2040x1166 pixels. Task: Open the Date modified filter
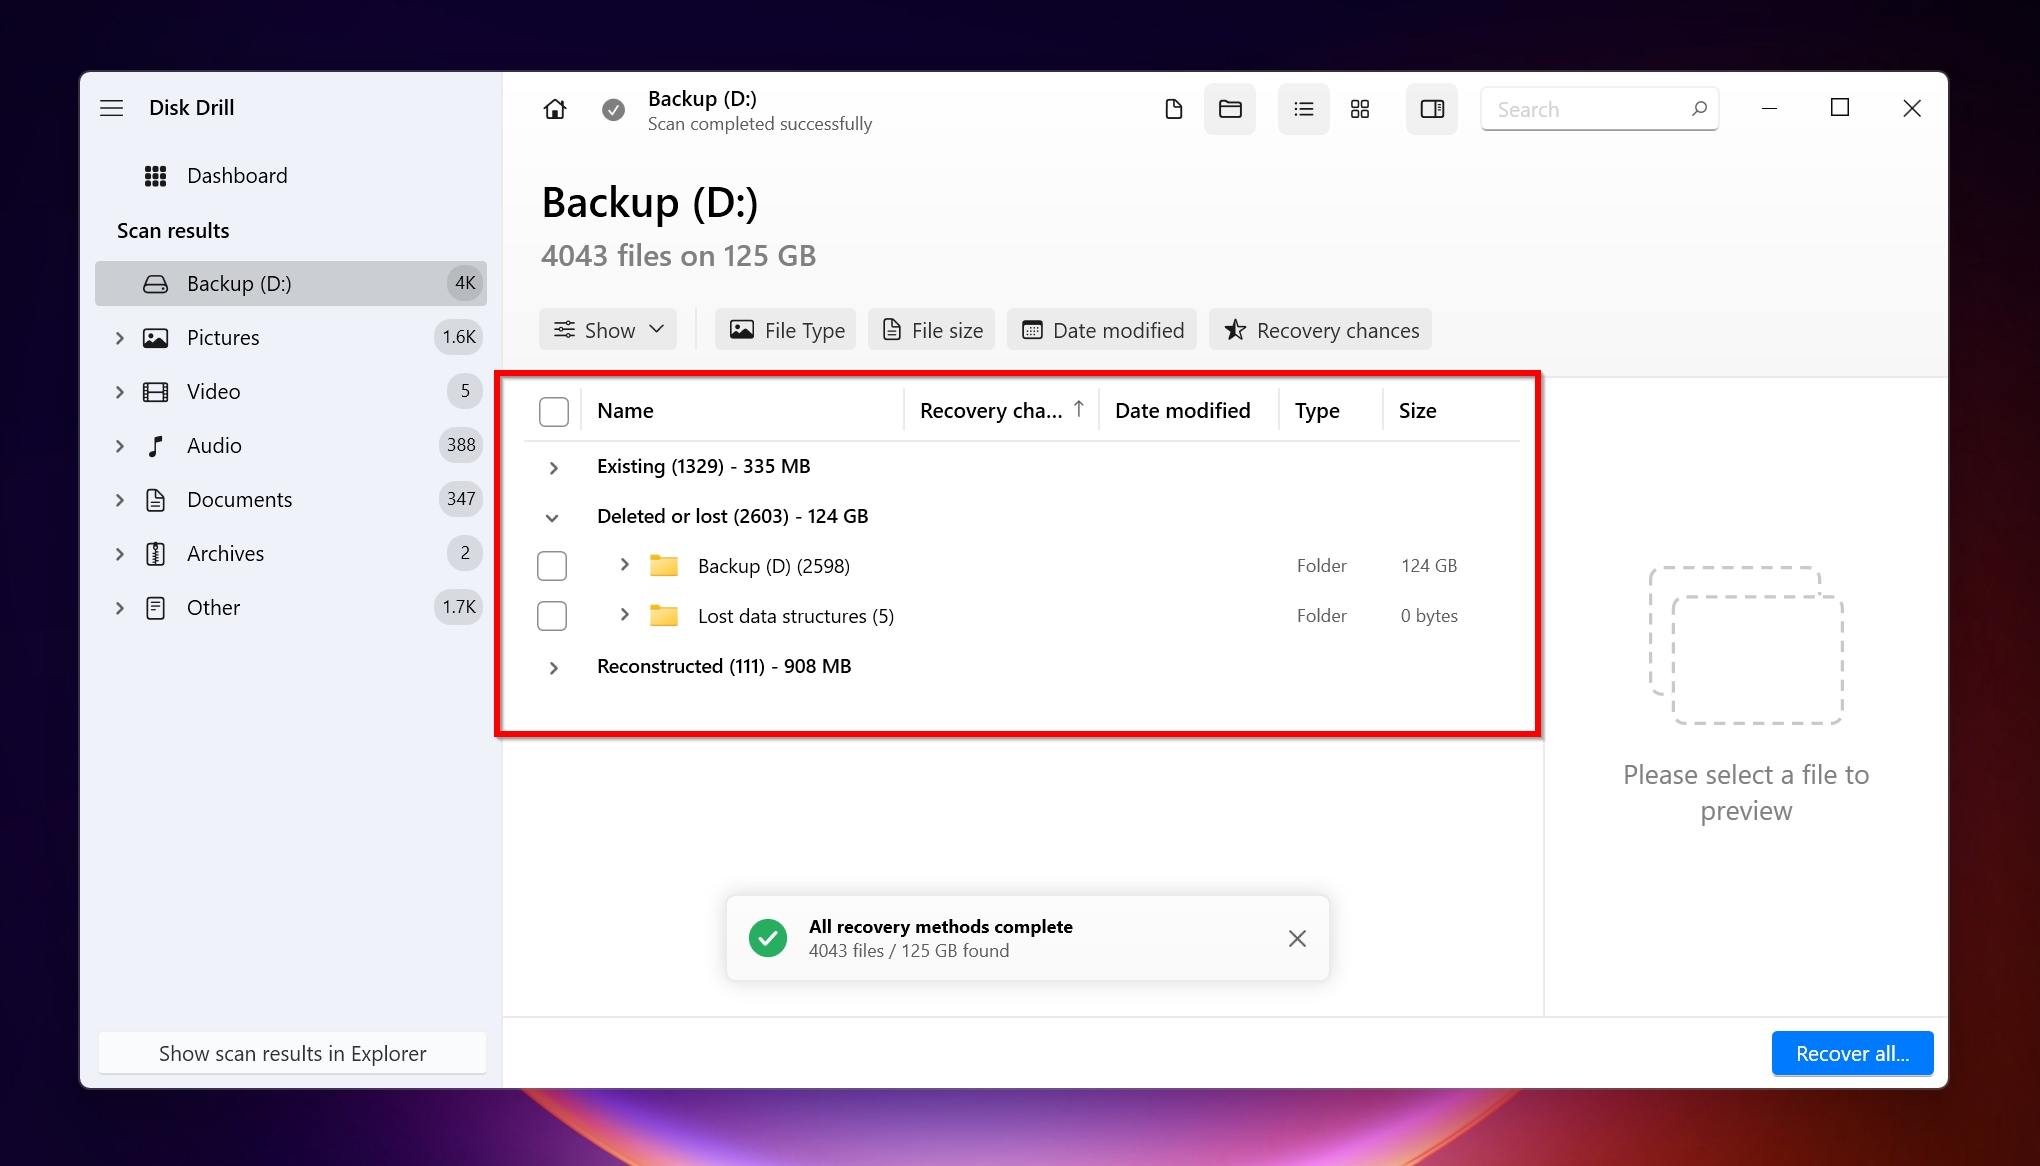click(x=1102, y=330)
